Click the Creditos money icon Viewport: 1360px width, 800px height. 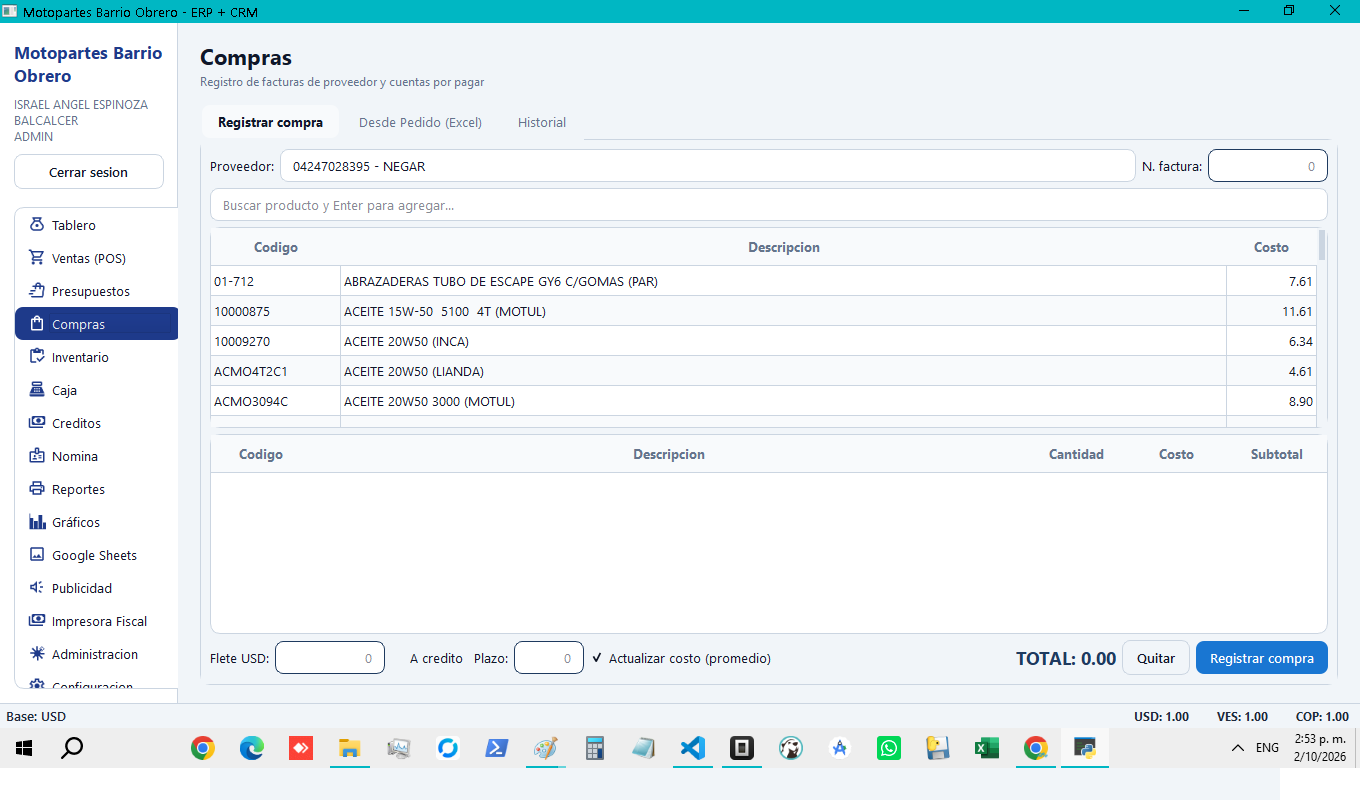37,423
